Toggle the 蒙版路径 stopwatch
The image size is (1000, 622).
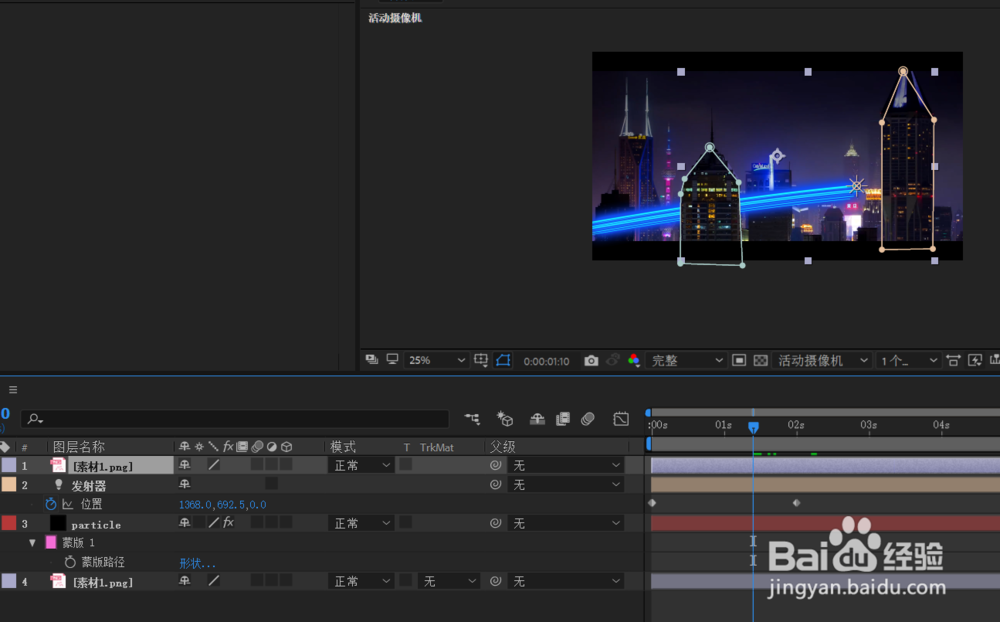(70, 562)
